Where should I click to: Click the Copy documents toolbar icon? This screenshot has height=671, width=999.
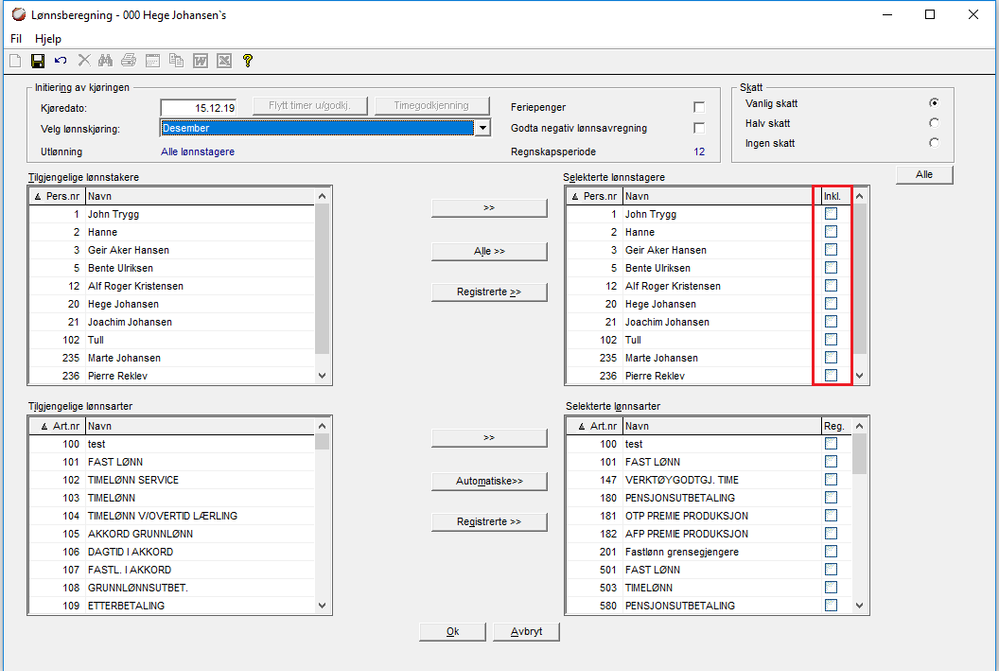[176, 61]
